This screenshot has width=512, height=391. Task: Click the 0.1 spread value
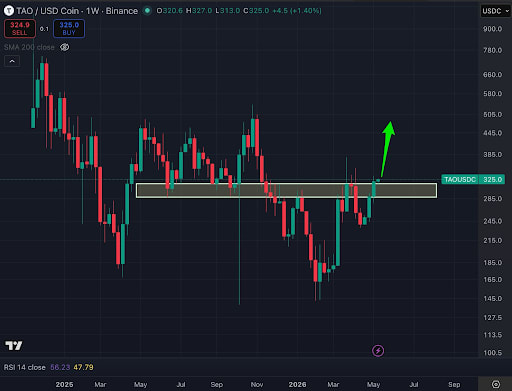44,29
